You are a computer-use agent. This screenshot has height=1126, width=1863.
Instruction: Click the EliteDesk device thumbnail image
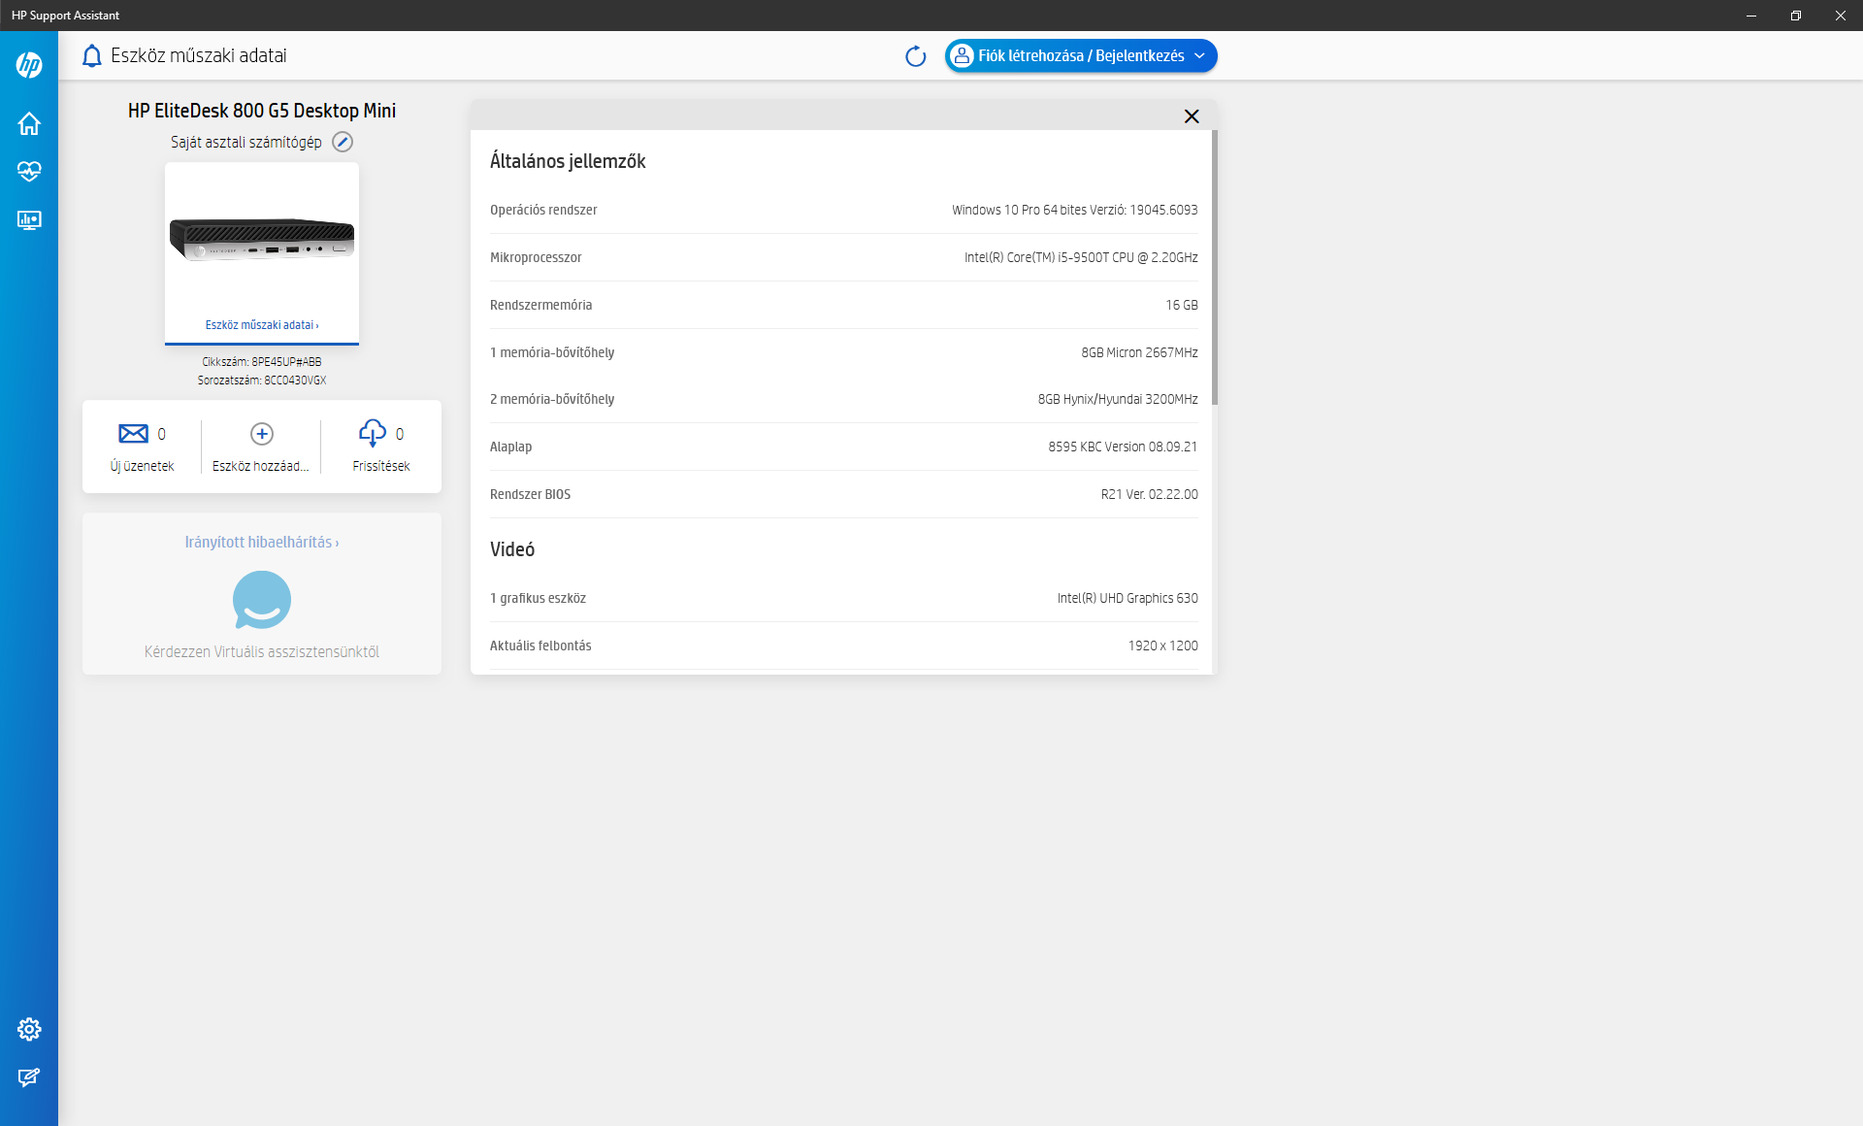262,239
